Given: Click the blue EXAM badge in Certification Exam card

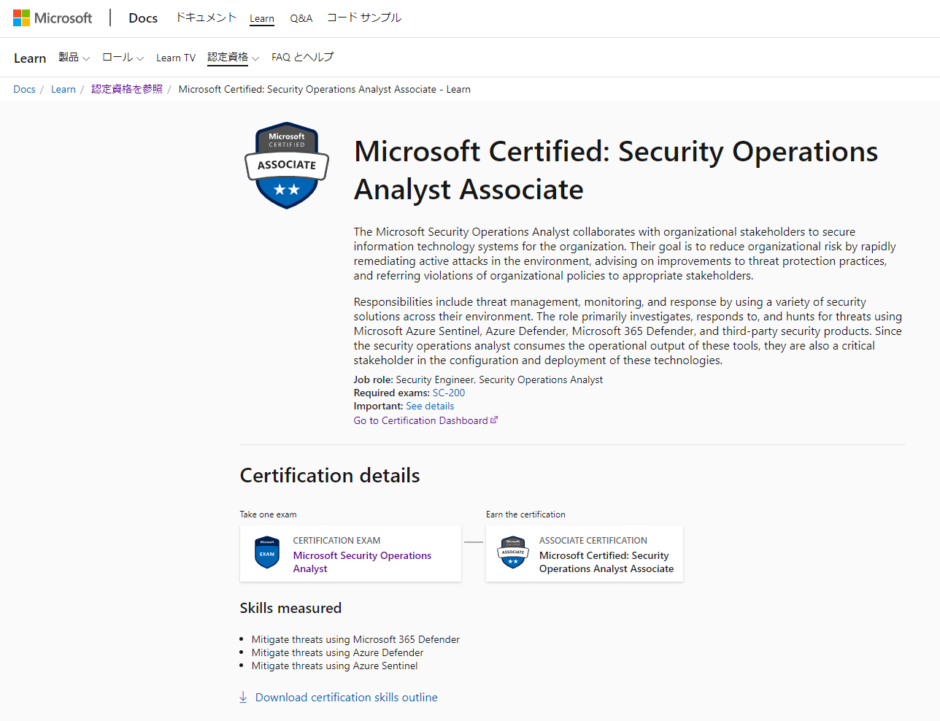Looking at the screenshot, I should click(266, 552).
